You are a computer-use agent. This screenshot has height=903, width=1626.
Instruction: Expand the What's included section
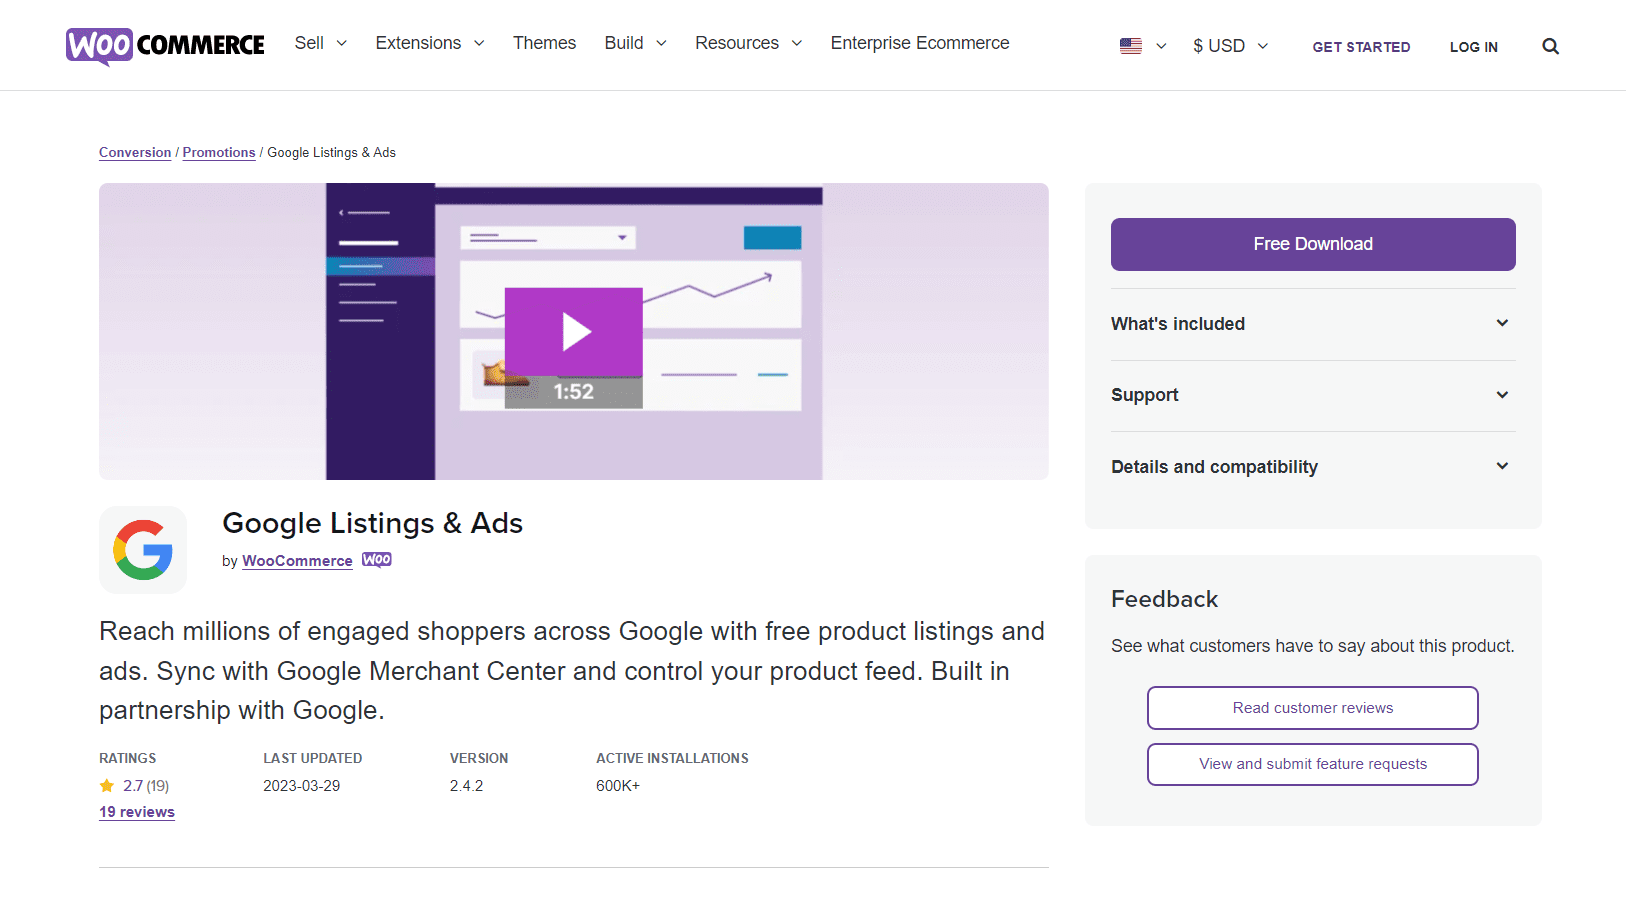(x=1312, y=323)
